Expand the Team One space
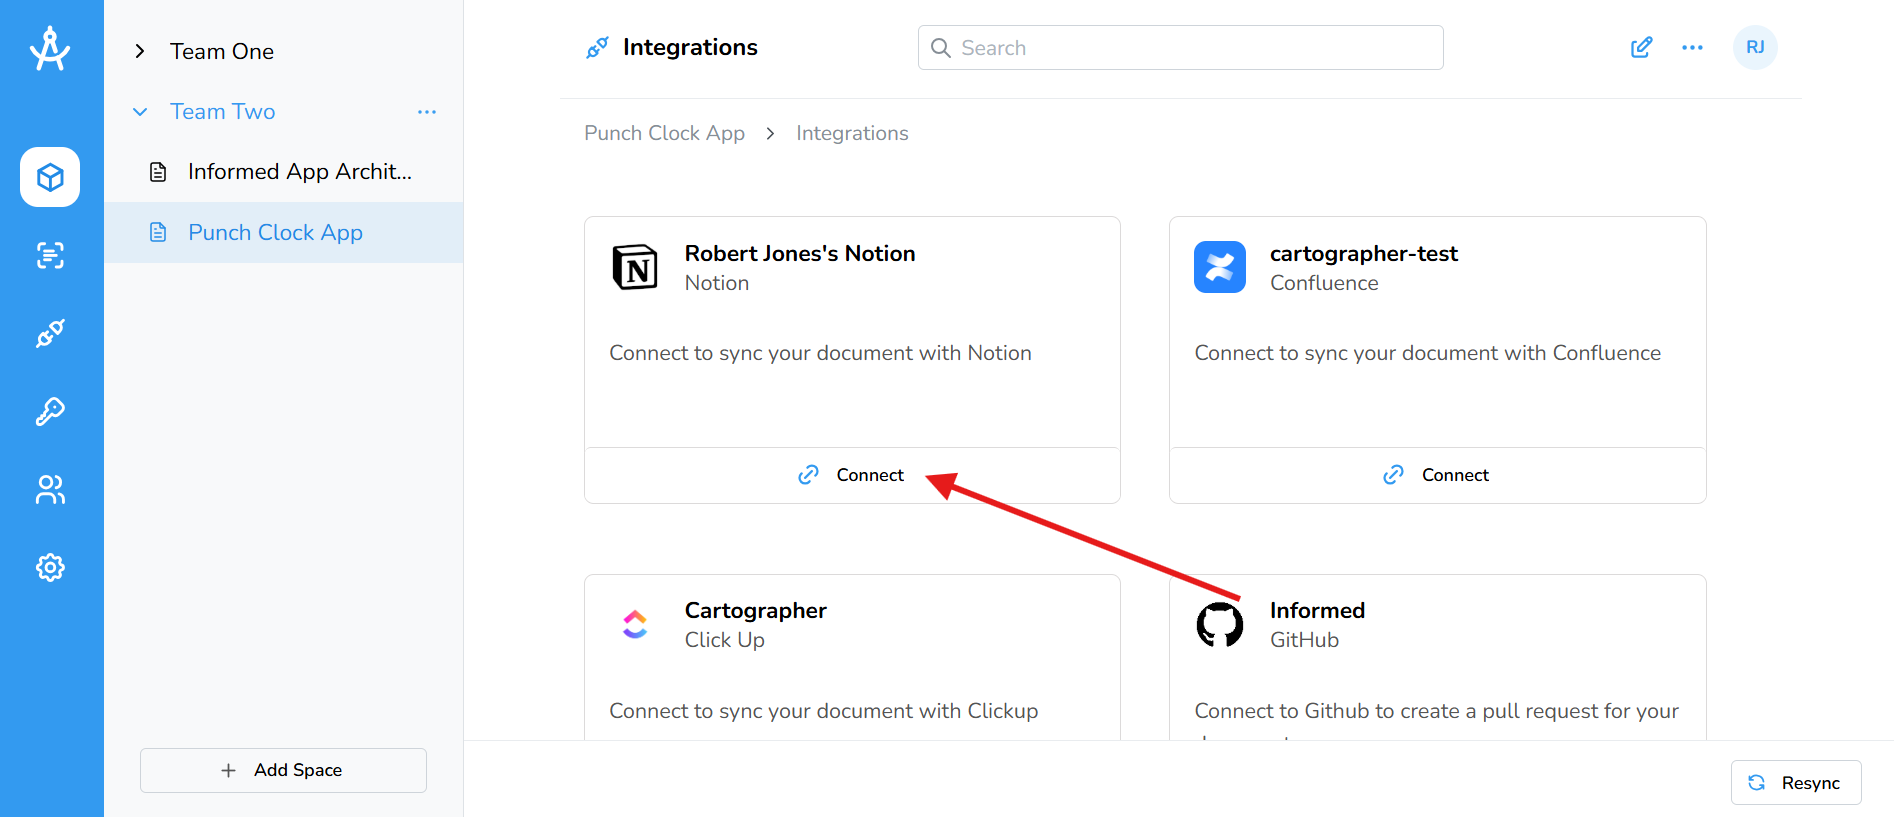 [x=140, y=51]
